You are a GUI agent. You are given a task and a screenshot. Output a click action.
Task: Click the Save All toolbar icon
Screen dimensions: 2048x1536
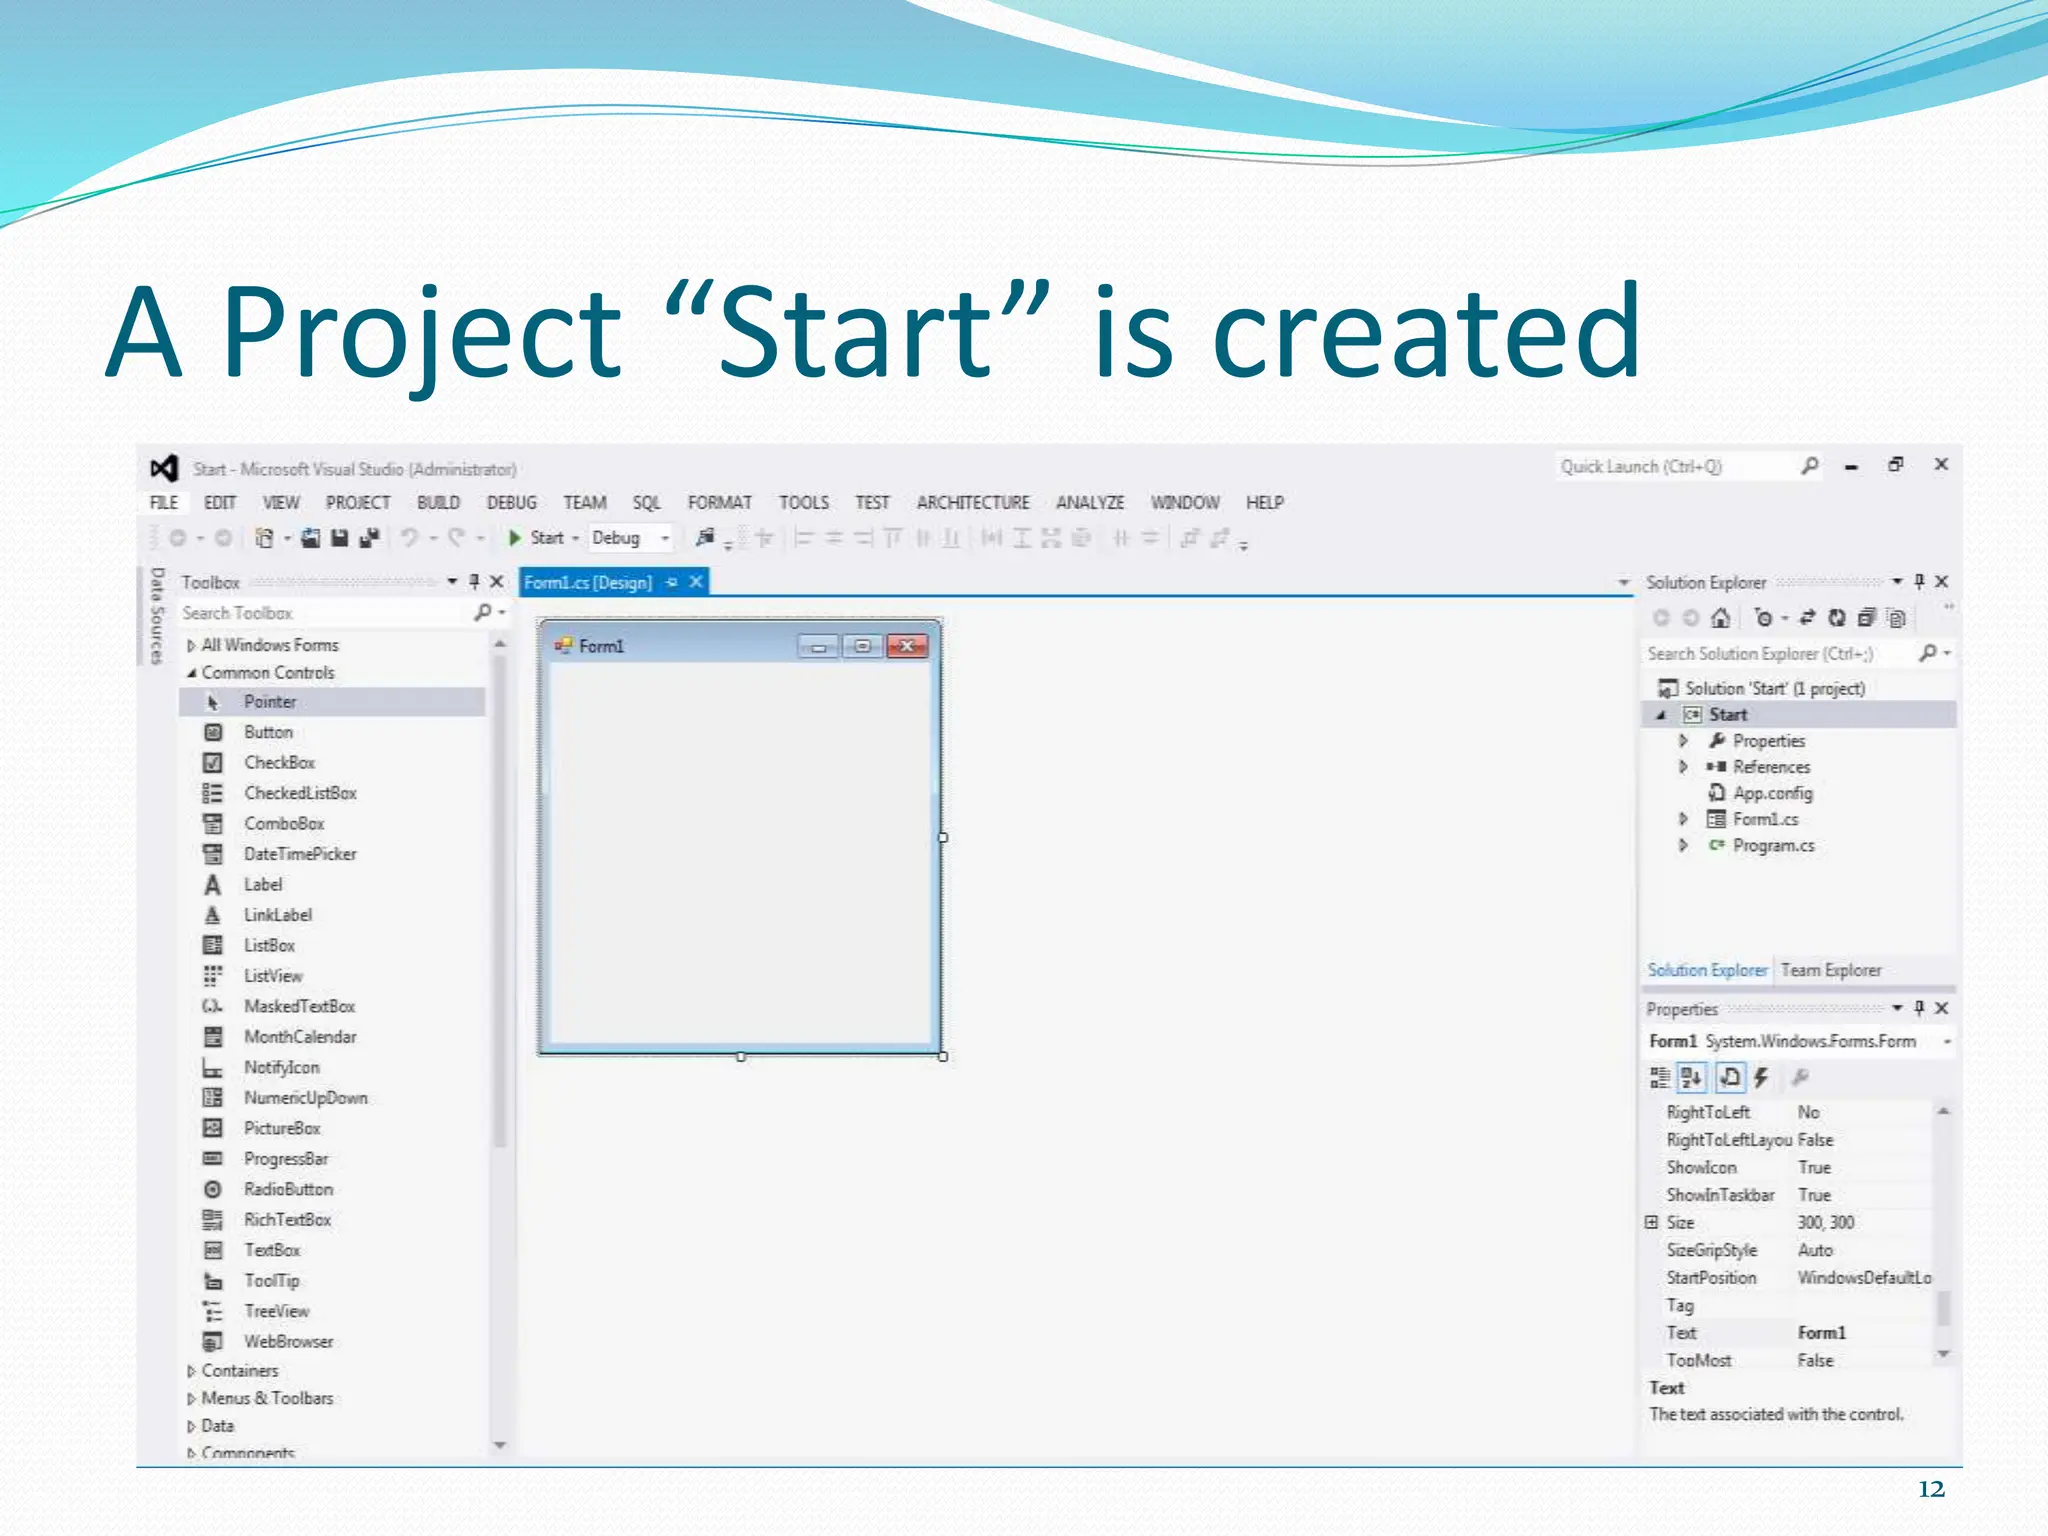(x=369, y=538)
